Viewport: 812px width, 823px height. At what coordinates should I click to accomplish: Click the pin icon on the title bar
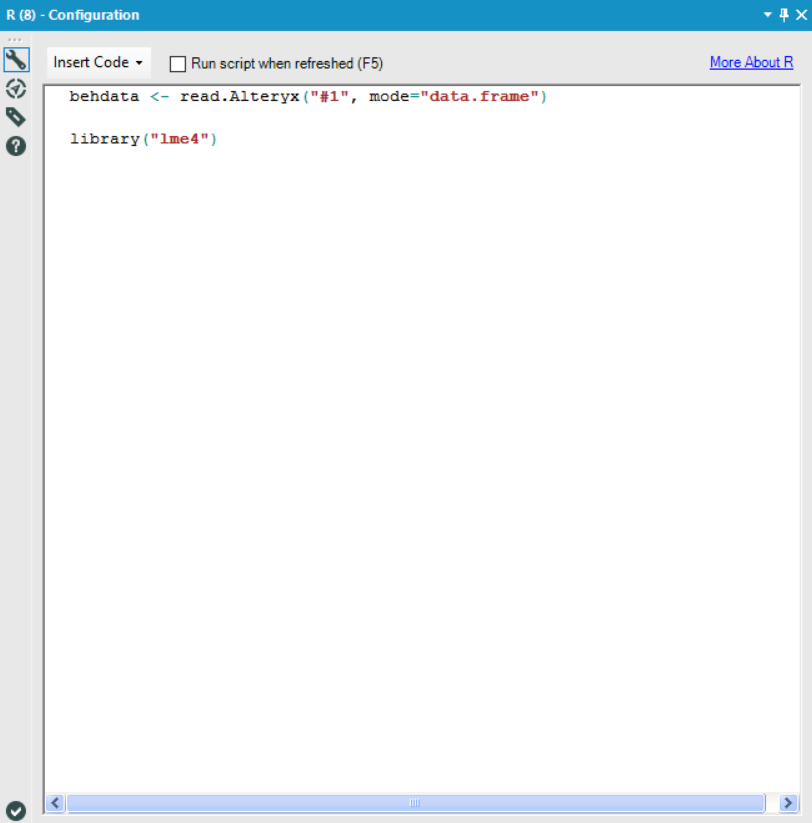tap(785, 15)
